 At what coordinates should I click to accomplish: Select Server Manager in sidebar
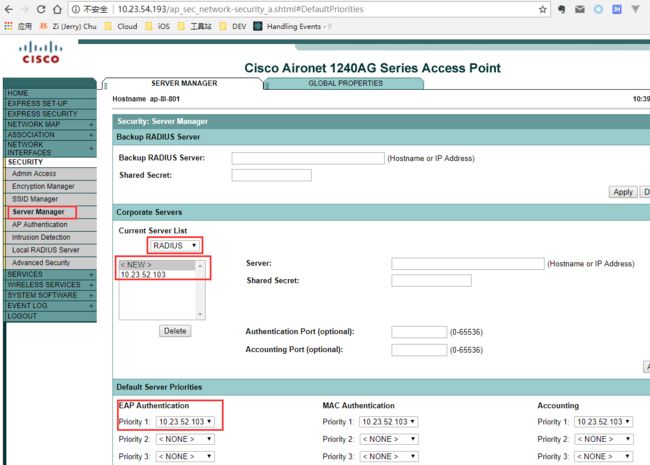coord(38,212)
